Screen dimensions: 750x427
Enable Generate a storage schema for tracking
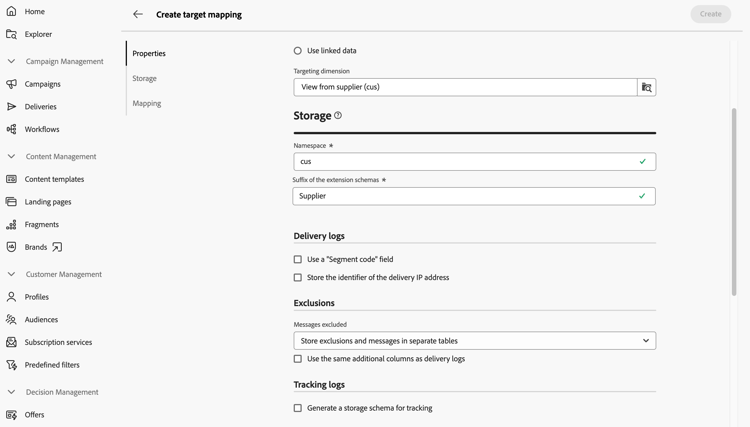(298, 408)
